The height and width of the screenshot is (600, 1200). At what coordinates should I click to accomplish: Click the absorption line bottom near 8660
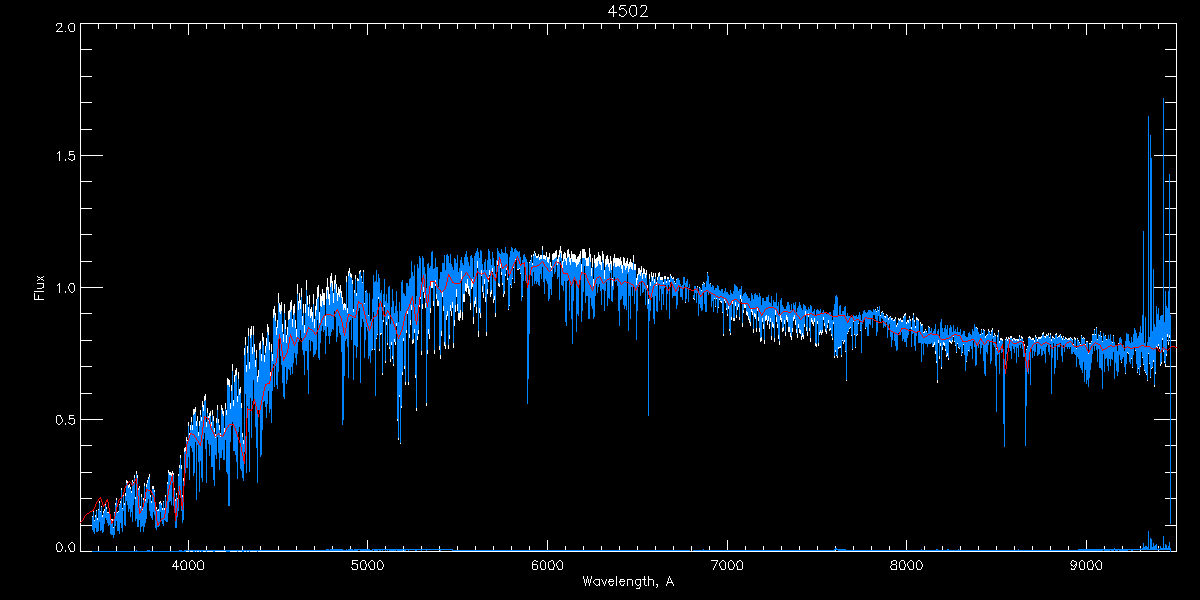pos(1025,445)
